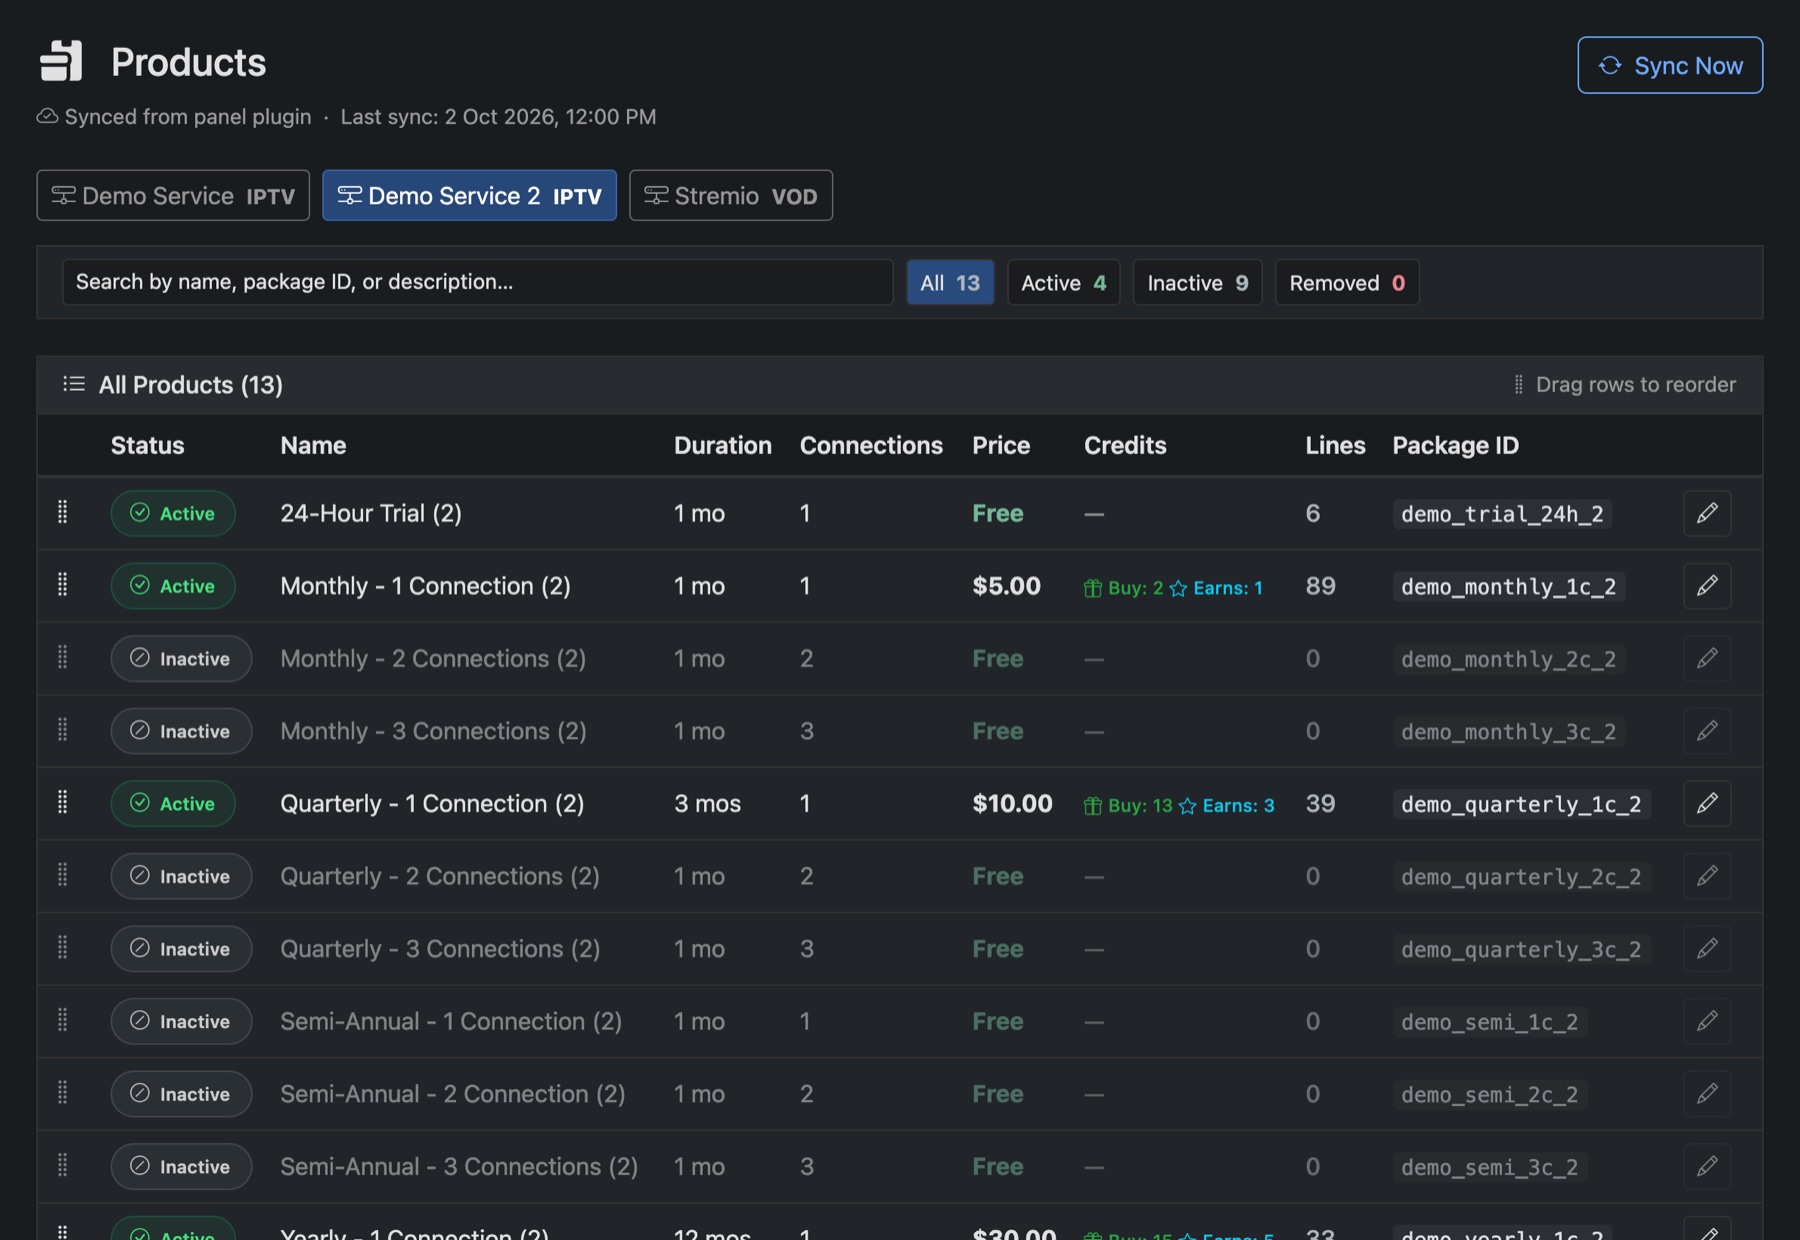Select the Quarterly - 3 Connections (2) product name
The image size is (1800, 1240).
pyautogui.click(x=440, y=949)
